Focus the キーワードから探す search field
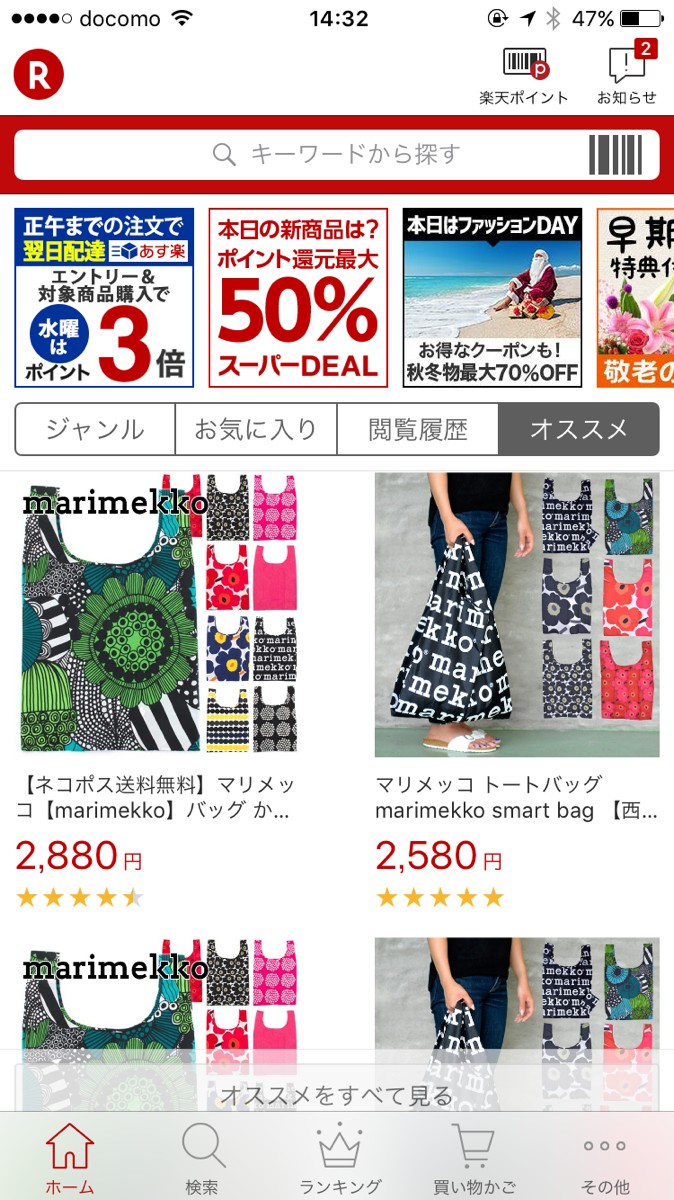Screen dimensions: 674x1200 [337, 155]
